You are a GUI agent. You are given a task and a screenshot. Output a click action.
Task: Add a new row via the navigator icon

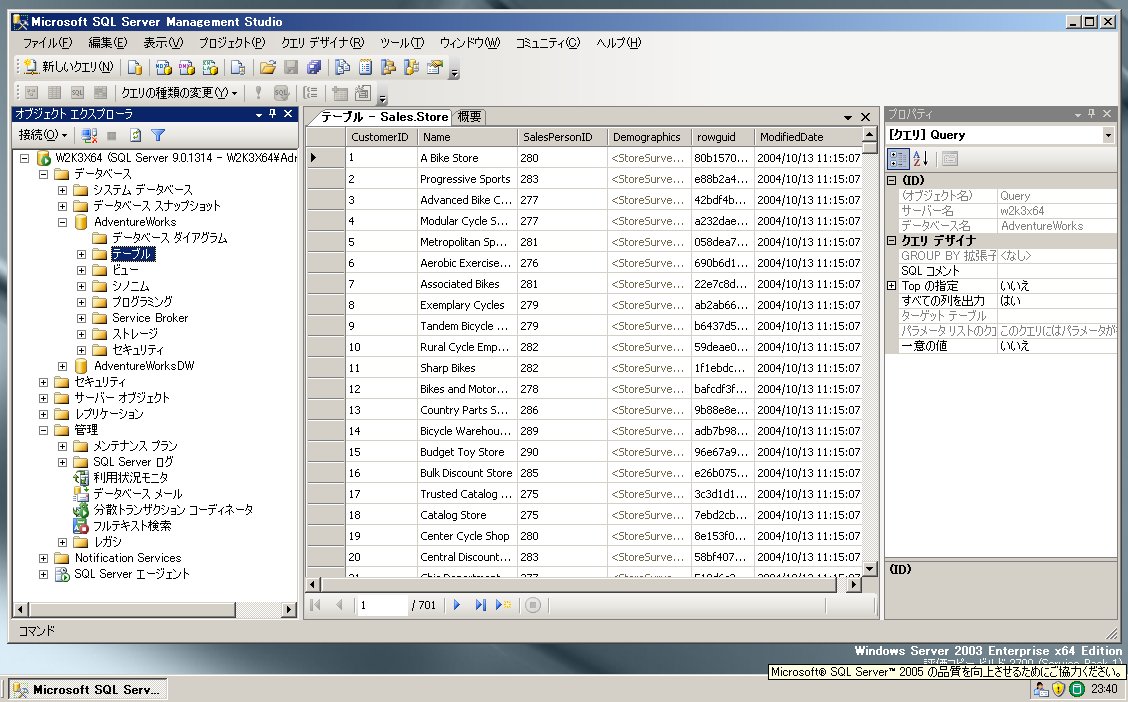click(503, 605)
